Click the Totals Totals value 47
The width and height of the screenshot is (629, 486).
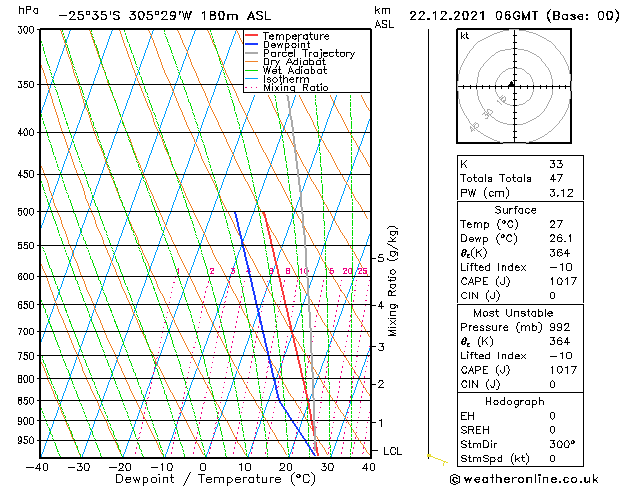(556, 178)
